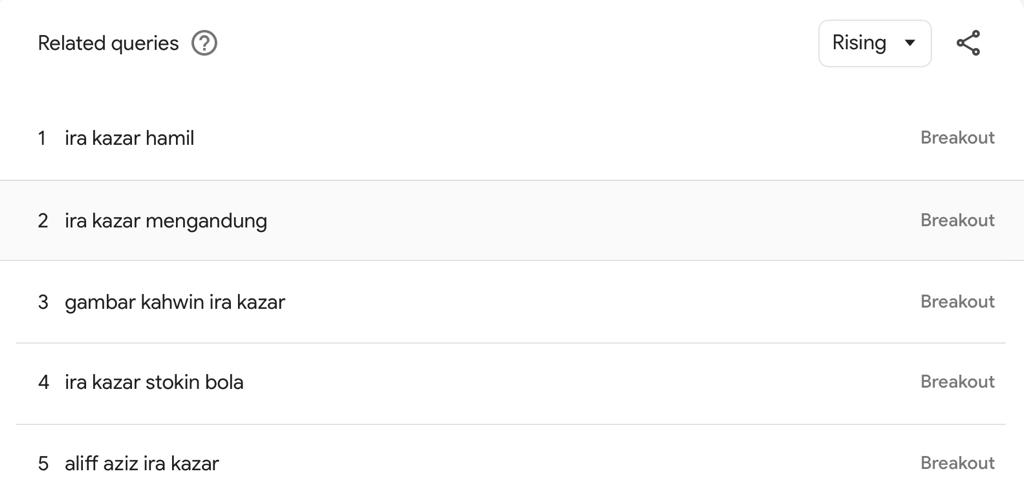Click Breakout label for 'ira kazar mengandung'
The height and width of the screenshot is (504, 1024).
[x=957, y=220]
